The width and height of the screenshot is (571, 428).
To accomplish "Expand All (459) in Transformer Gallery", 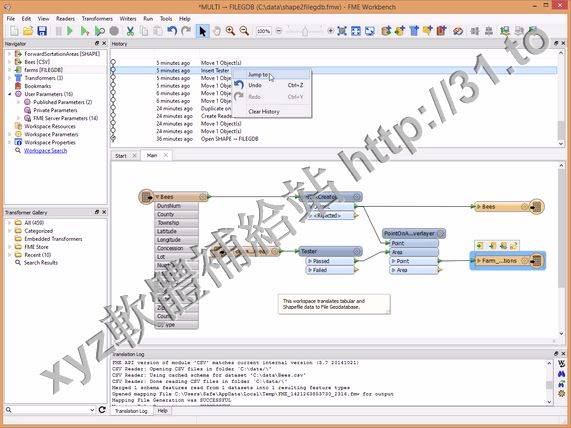I will tap(9, 223).
